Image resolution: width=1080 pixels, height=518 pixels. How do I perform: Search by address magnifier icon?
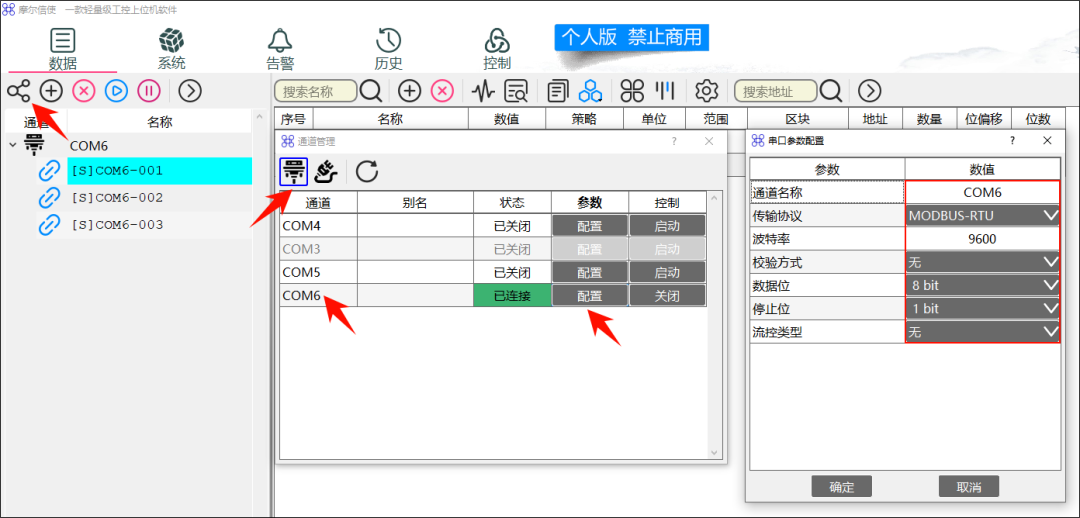pos(831,91)
